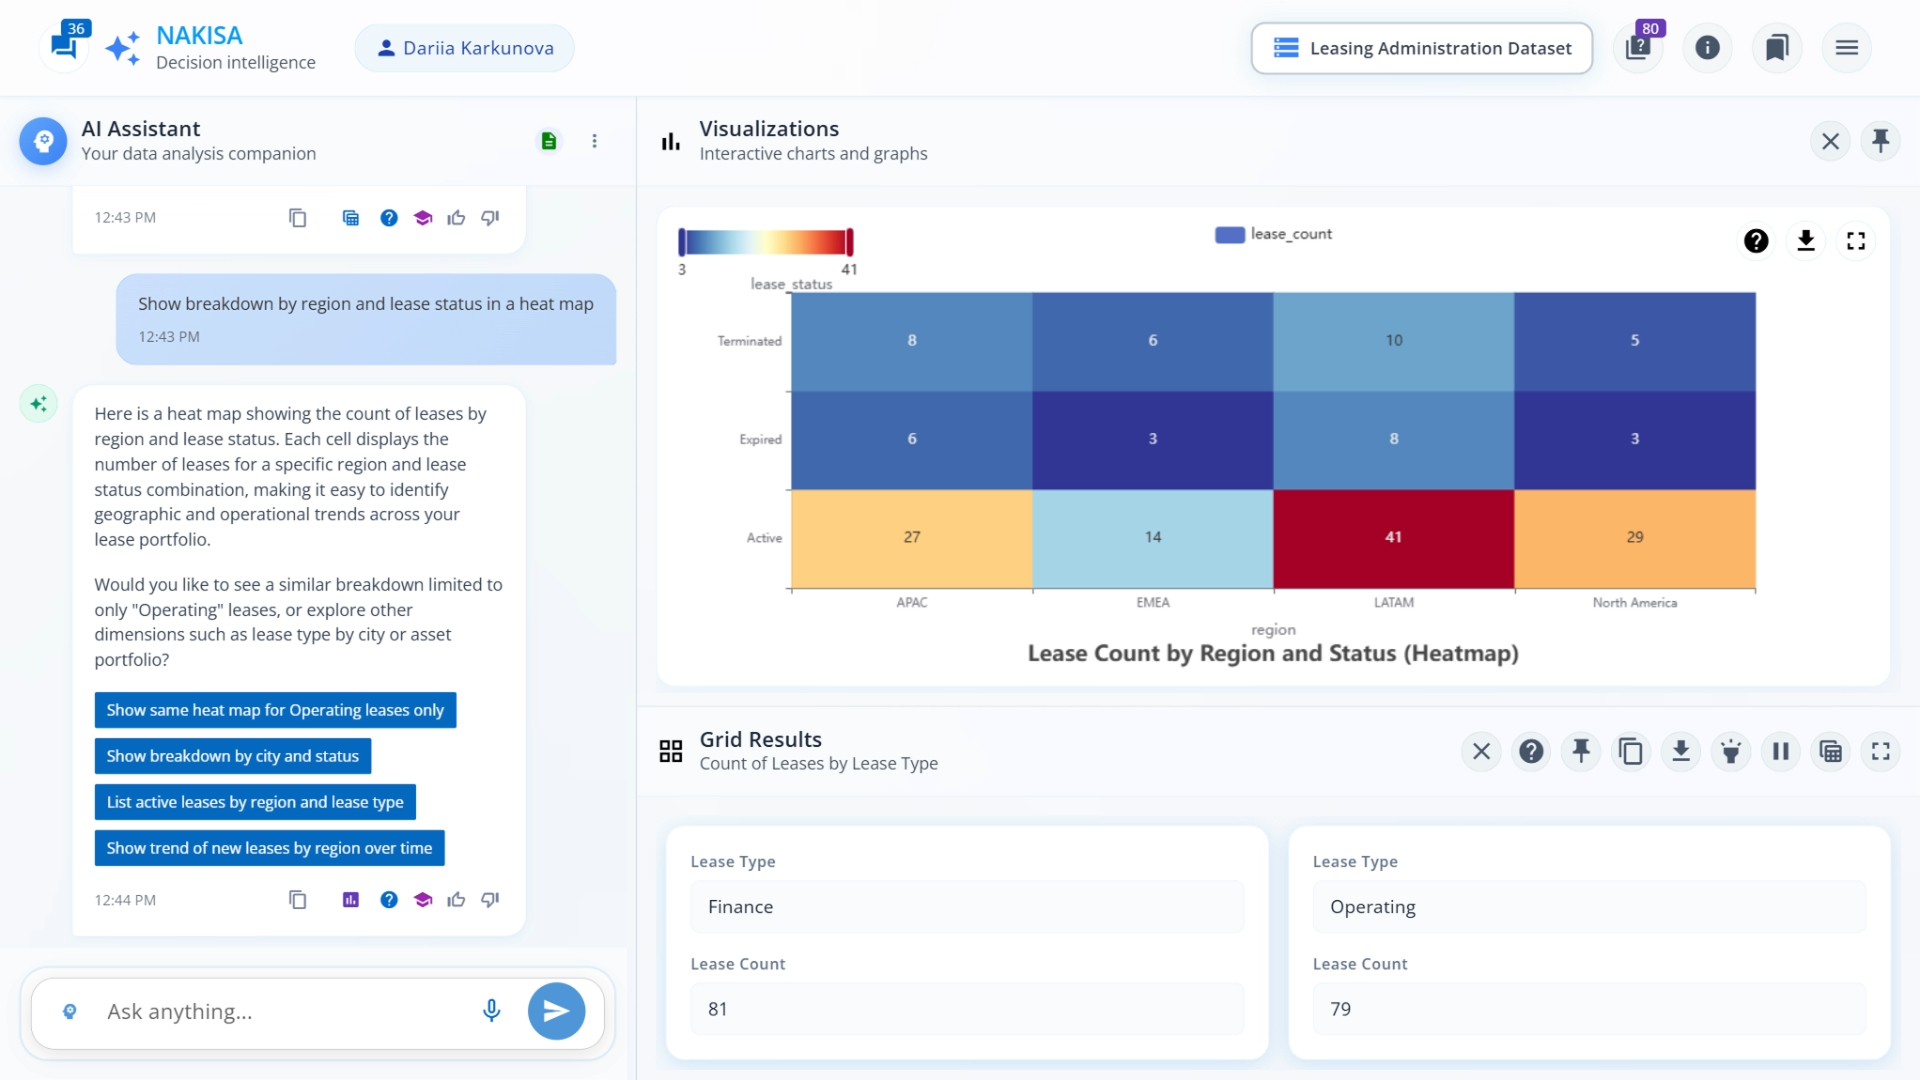Image resolution: width=1921 pixels, height=1080 pixels.
Task: Click the lease_count color gradient legend
Action: 765,241
